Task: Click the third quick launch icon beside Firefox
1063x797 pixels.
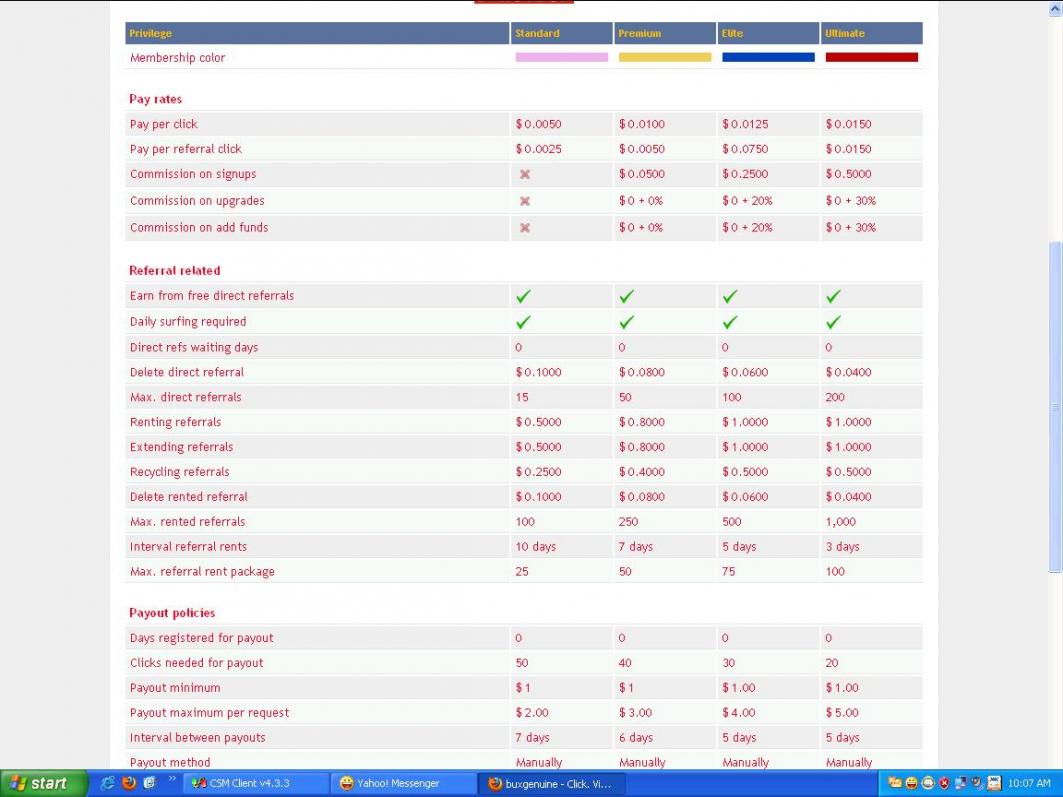Action: [150, 783]
